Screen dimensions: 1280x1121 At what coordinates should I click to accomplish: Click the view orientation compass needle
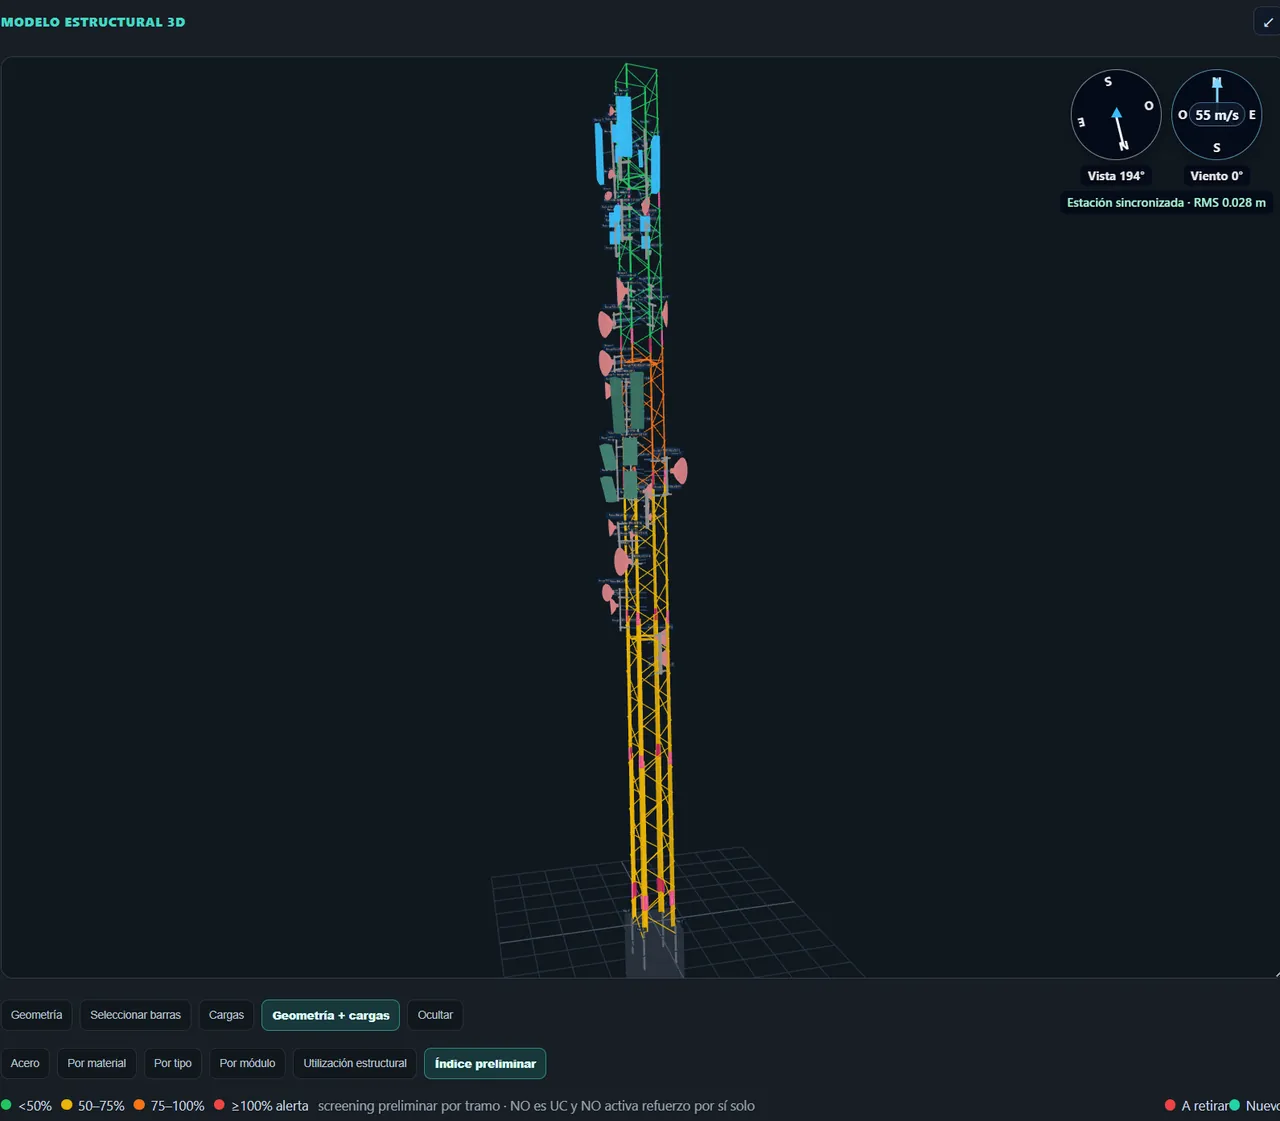(1119, 128)
